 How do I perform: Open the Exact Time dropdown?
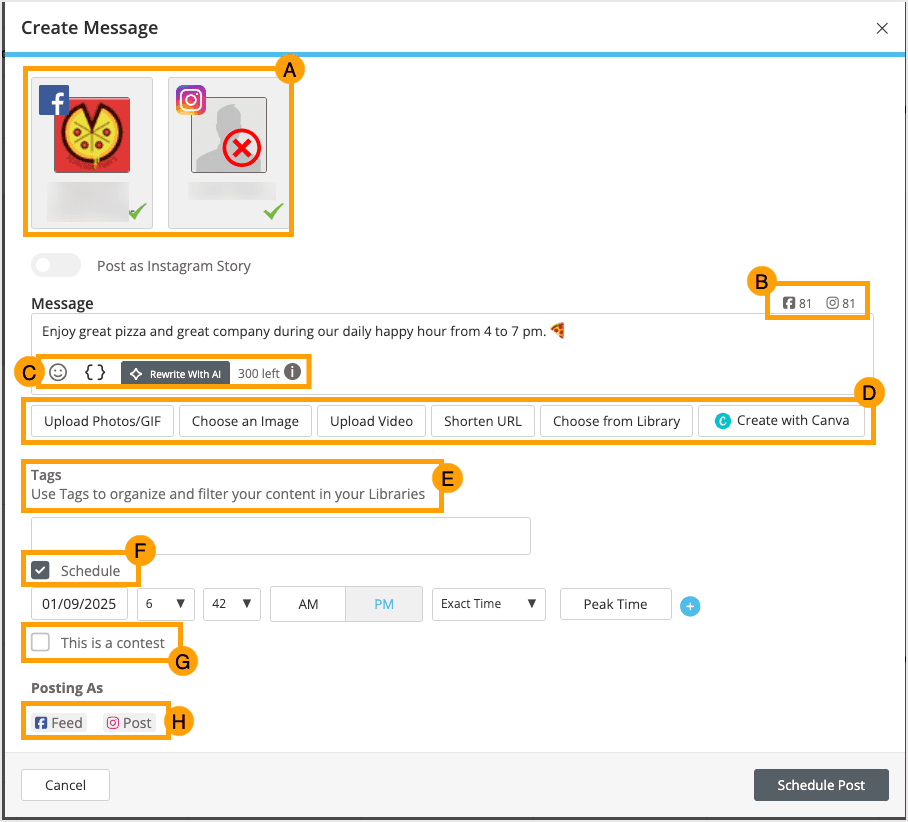click(488, 604)
